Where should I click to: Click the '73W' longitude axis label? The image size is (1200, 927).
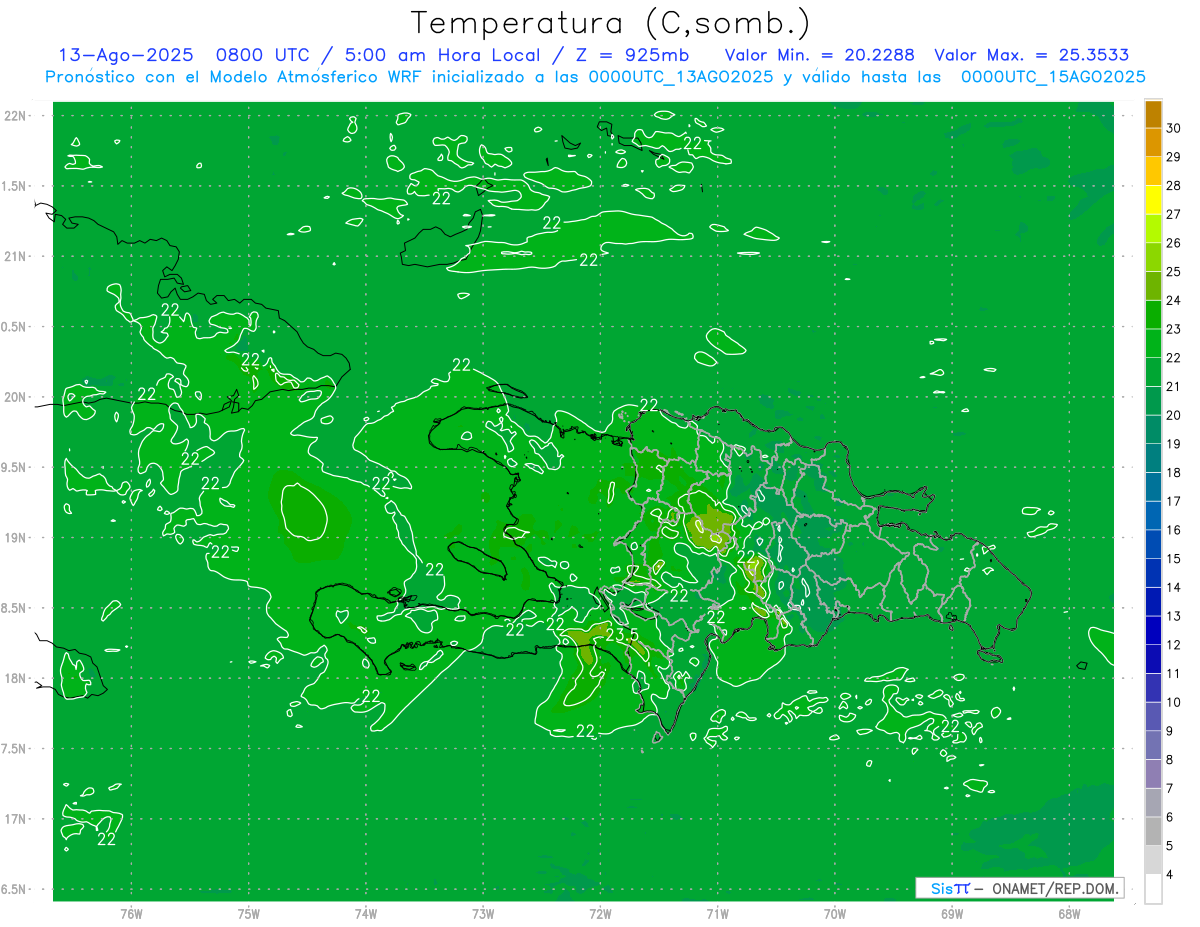coord(483,913)
